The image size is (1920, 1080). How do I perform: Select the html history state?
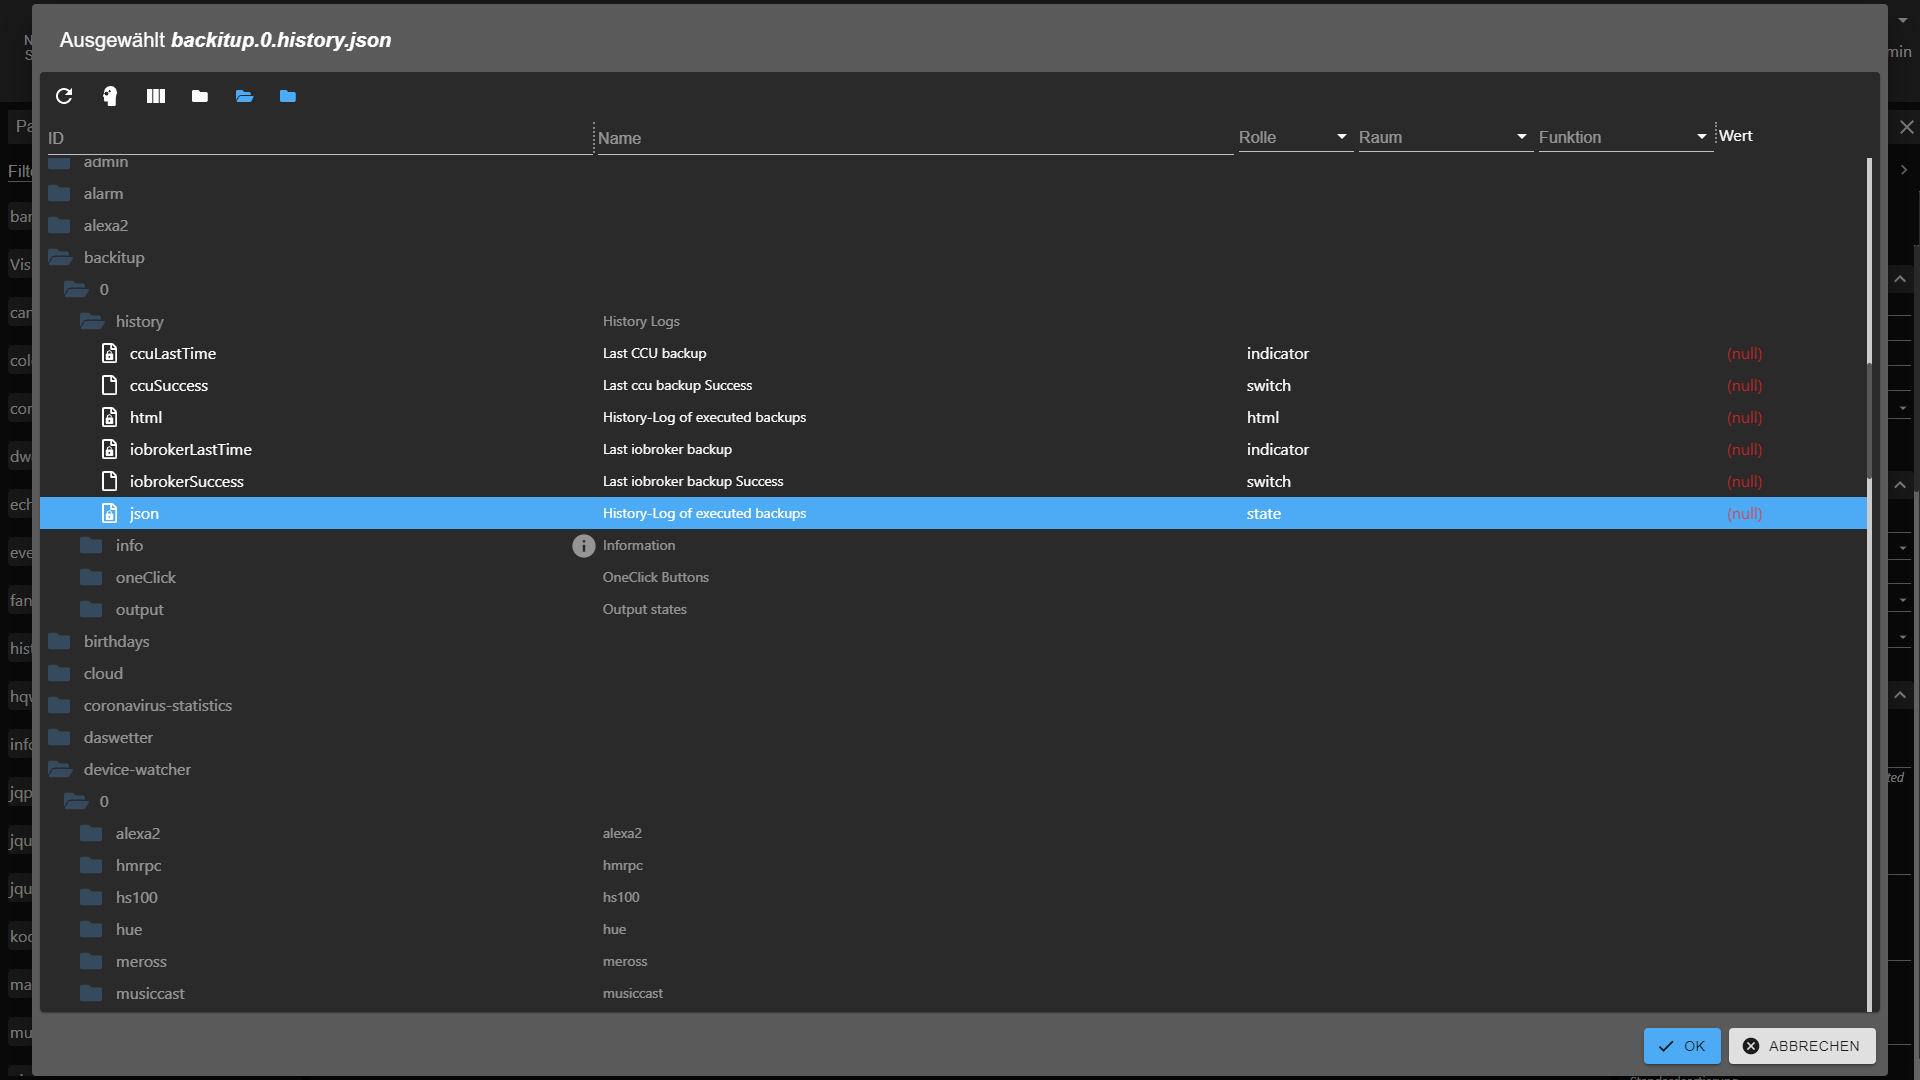pos(146,418)
